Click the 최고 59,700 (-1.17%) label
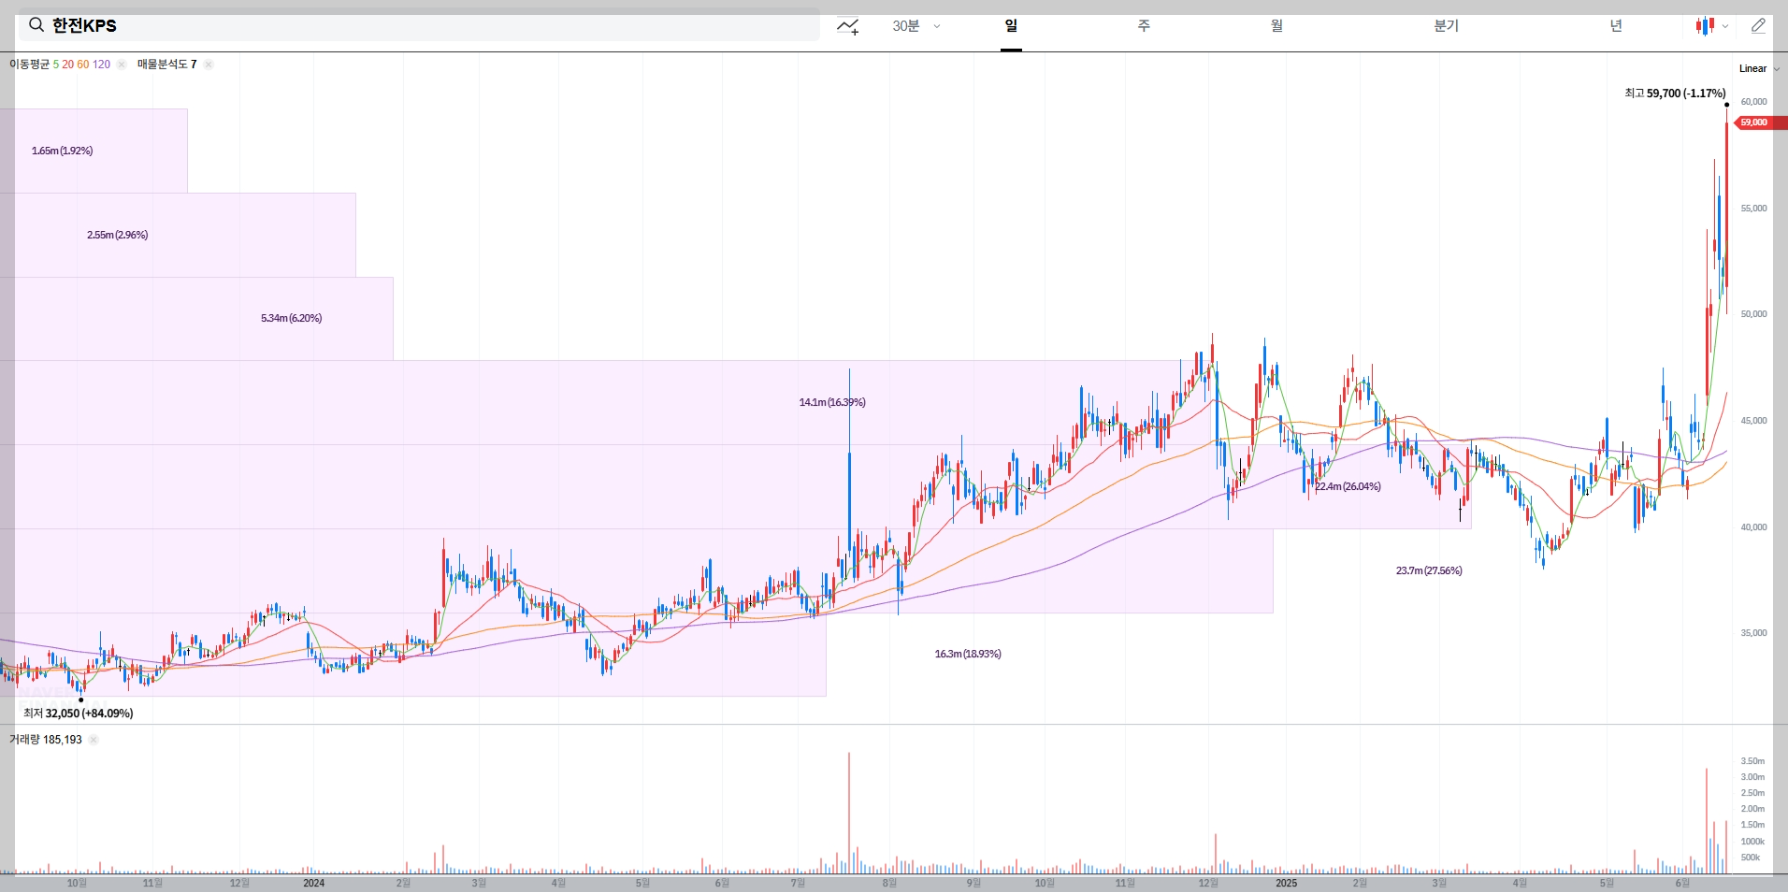The height and width of the screenshot is (892, 1788). [1675, 93]
